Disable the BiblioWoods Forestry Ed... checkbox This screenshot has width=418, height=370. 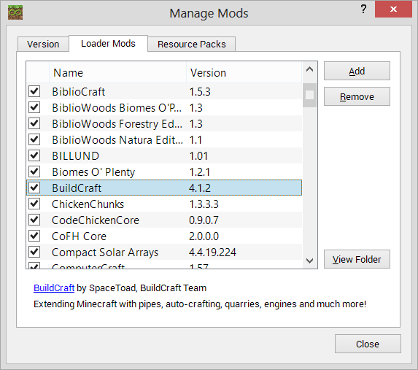[x=34, y=123]
